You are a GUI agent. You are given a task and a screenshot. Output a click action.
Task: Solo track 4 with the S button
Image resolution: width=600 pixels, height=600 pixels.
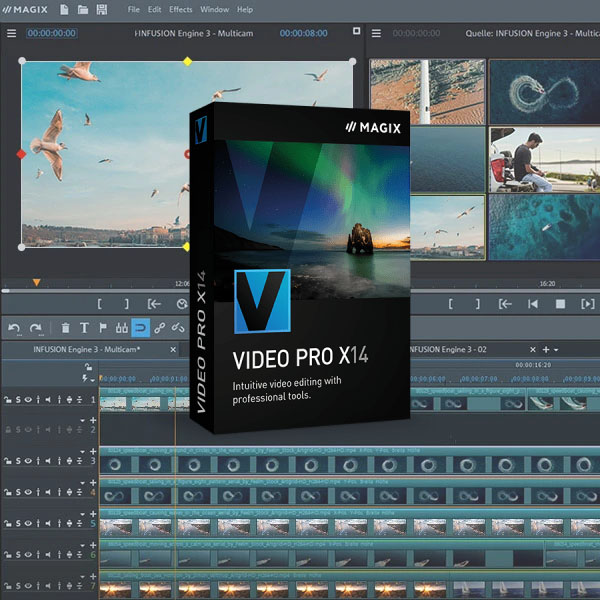pos(18,492)
